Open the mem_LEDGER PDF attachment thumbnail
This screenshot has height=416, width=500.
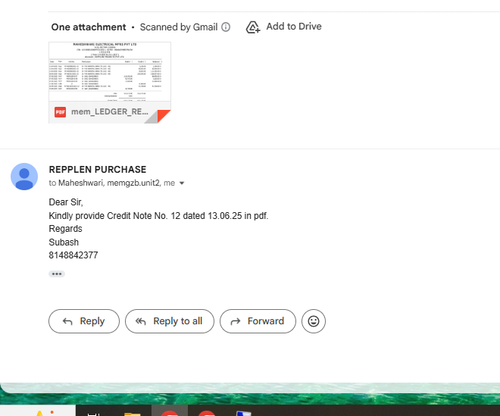(110, 82)
